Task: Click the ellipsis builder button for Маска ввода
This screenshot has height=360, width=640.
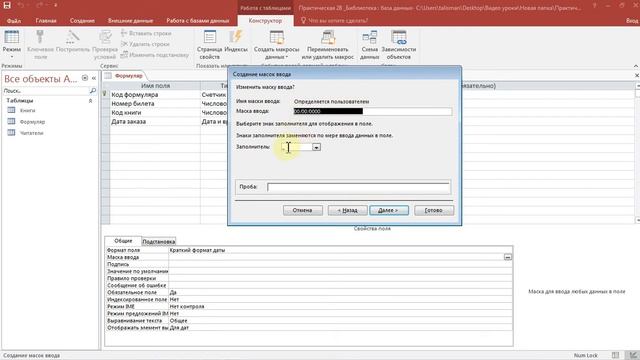Action: pos(508,257)
